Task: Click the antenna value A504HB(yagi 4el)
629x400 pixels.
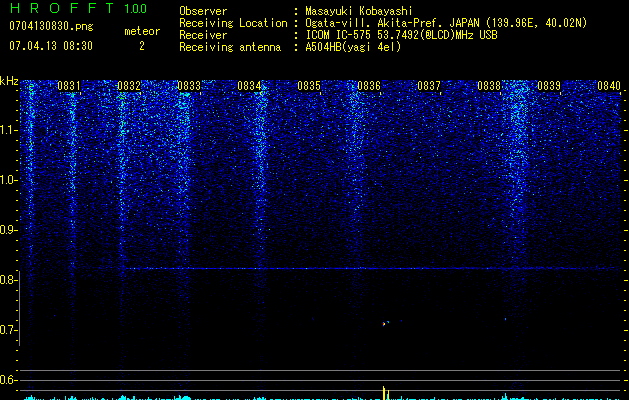Action: tap(353, 47)
